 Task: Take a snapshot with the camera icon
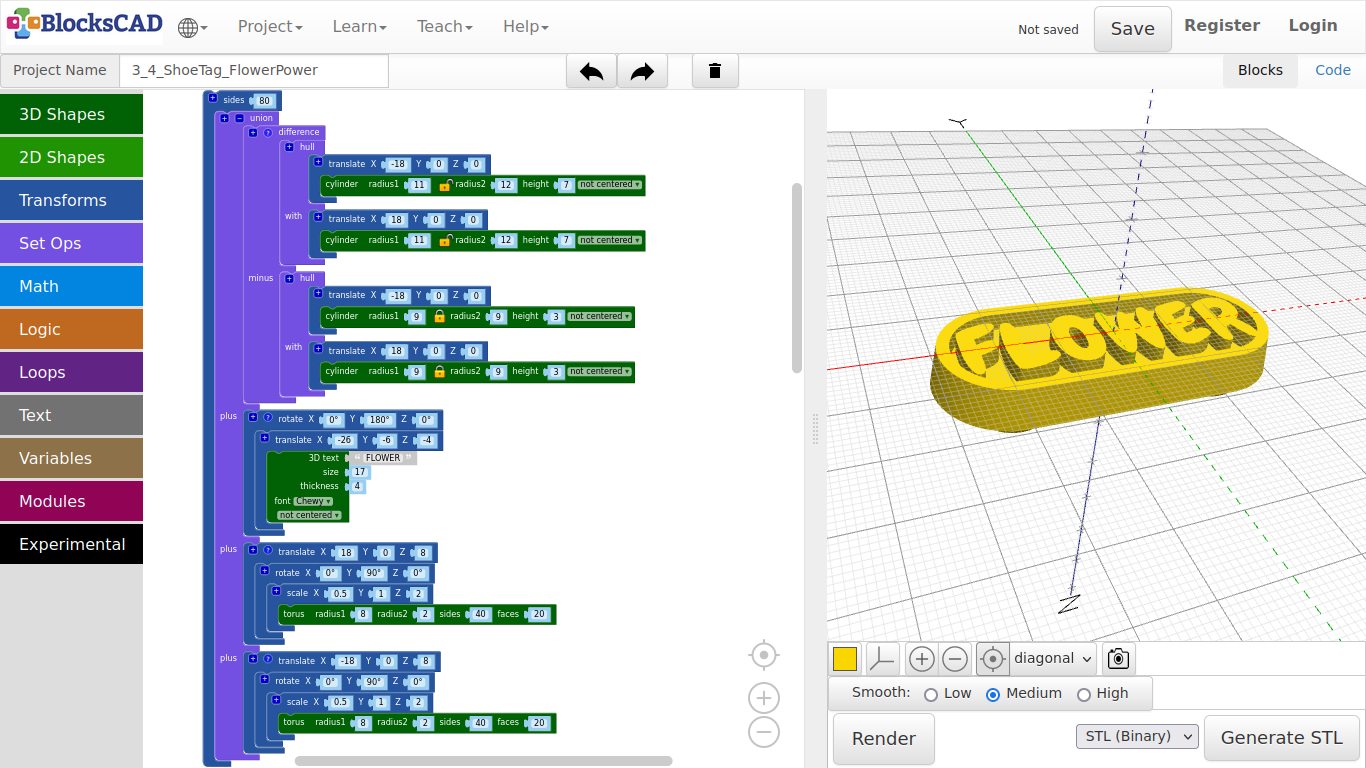pos(1118,659)
